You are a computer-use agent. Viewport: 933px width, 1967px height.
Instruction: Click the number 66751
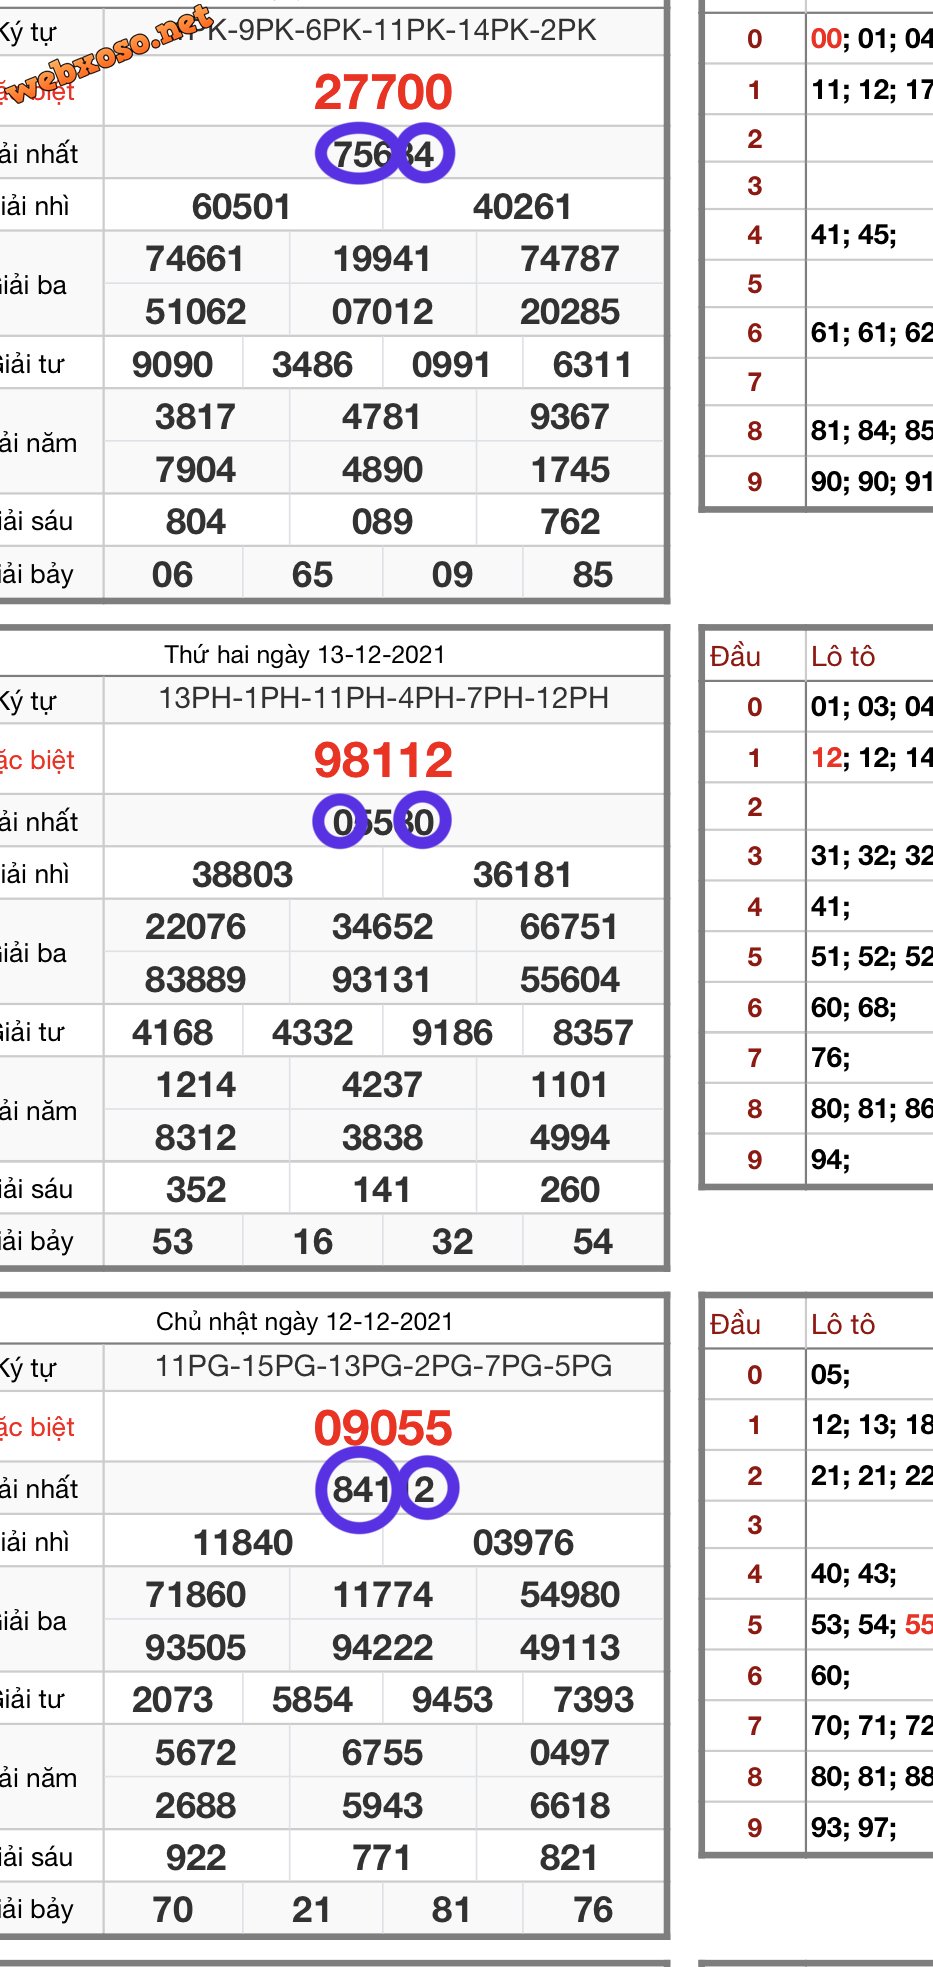pyautogui.click(x=570, y=927)
